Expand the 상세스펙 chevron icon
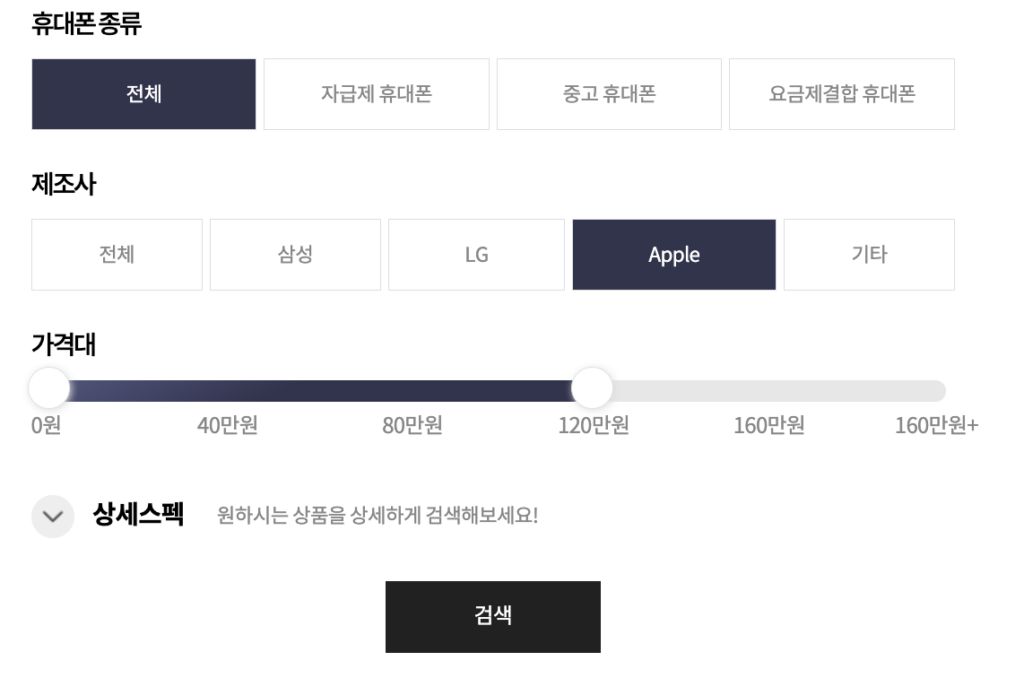This screenshot has height=678, width=1024. (52, 516)
